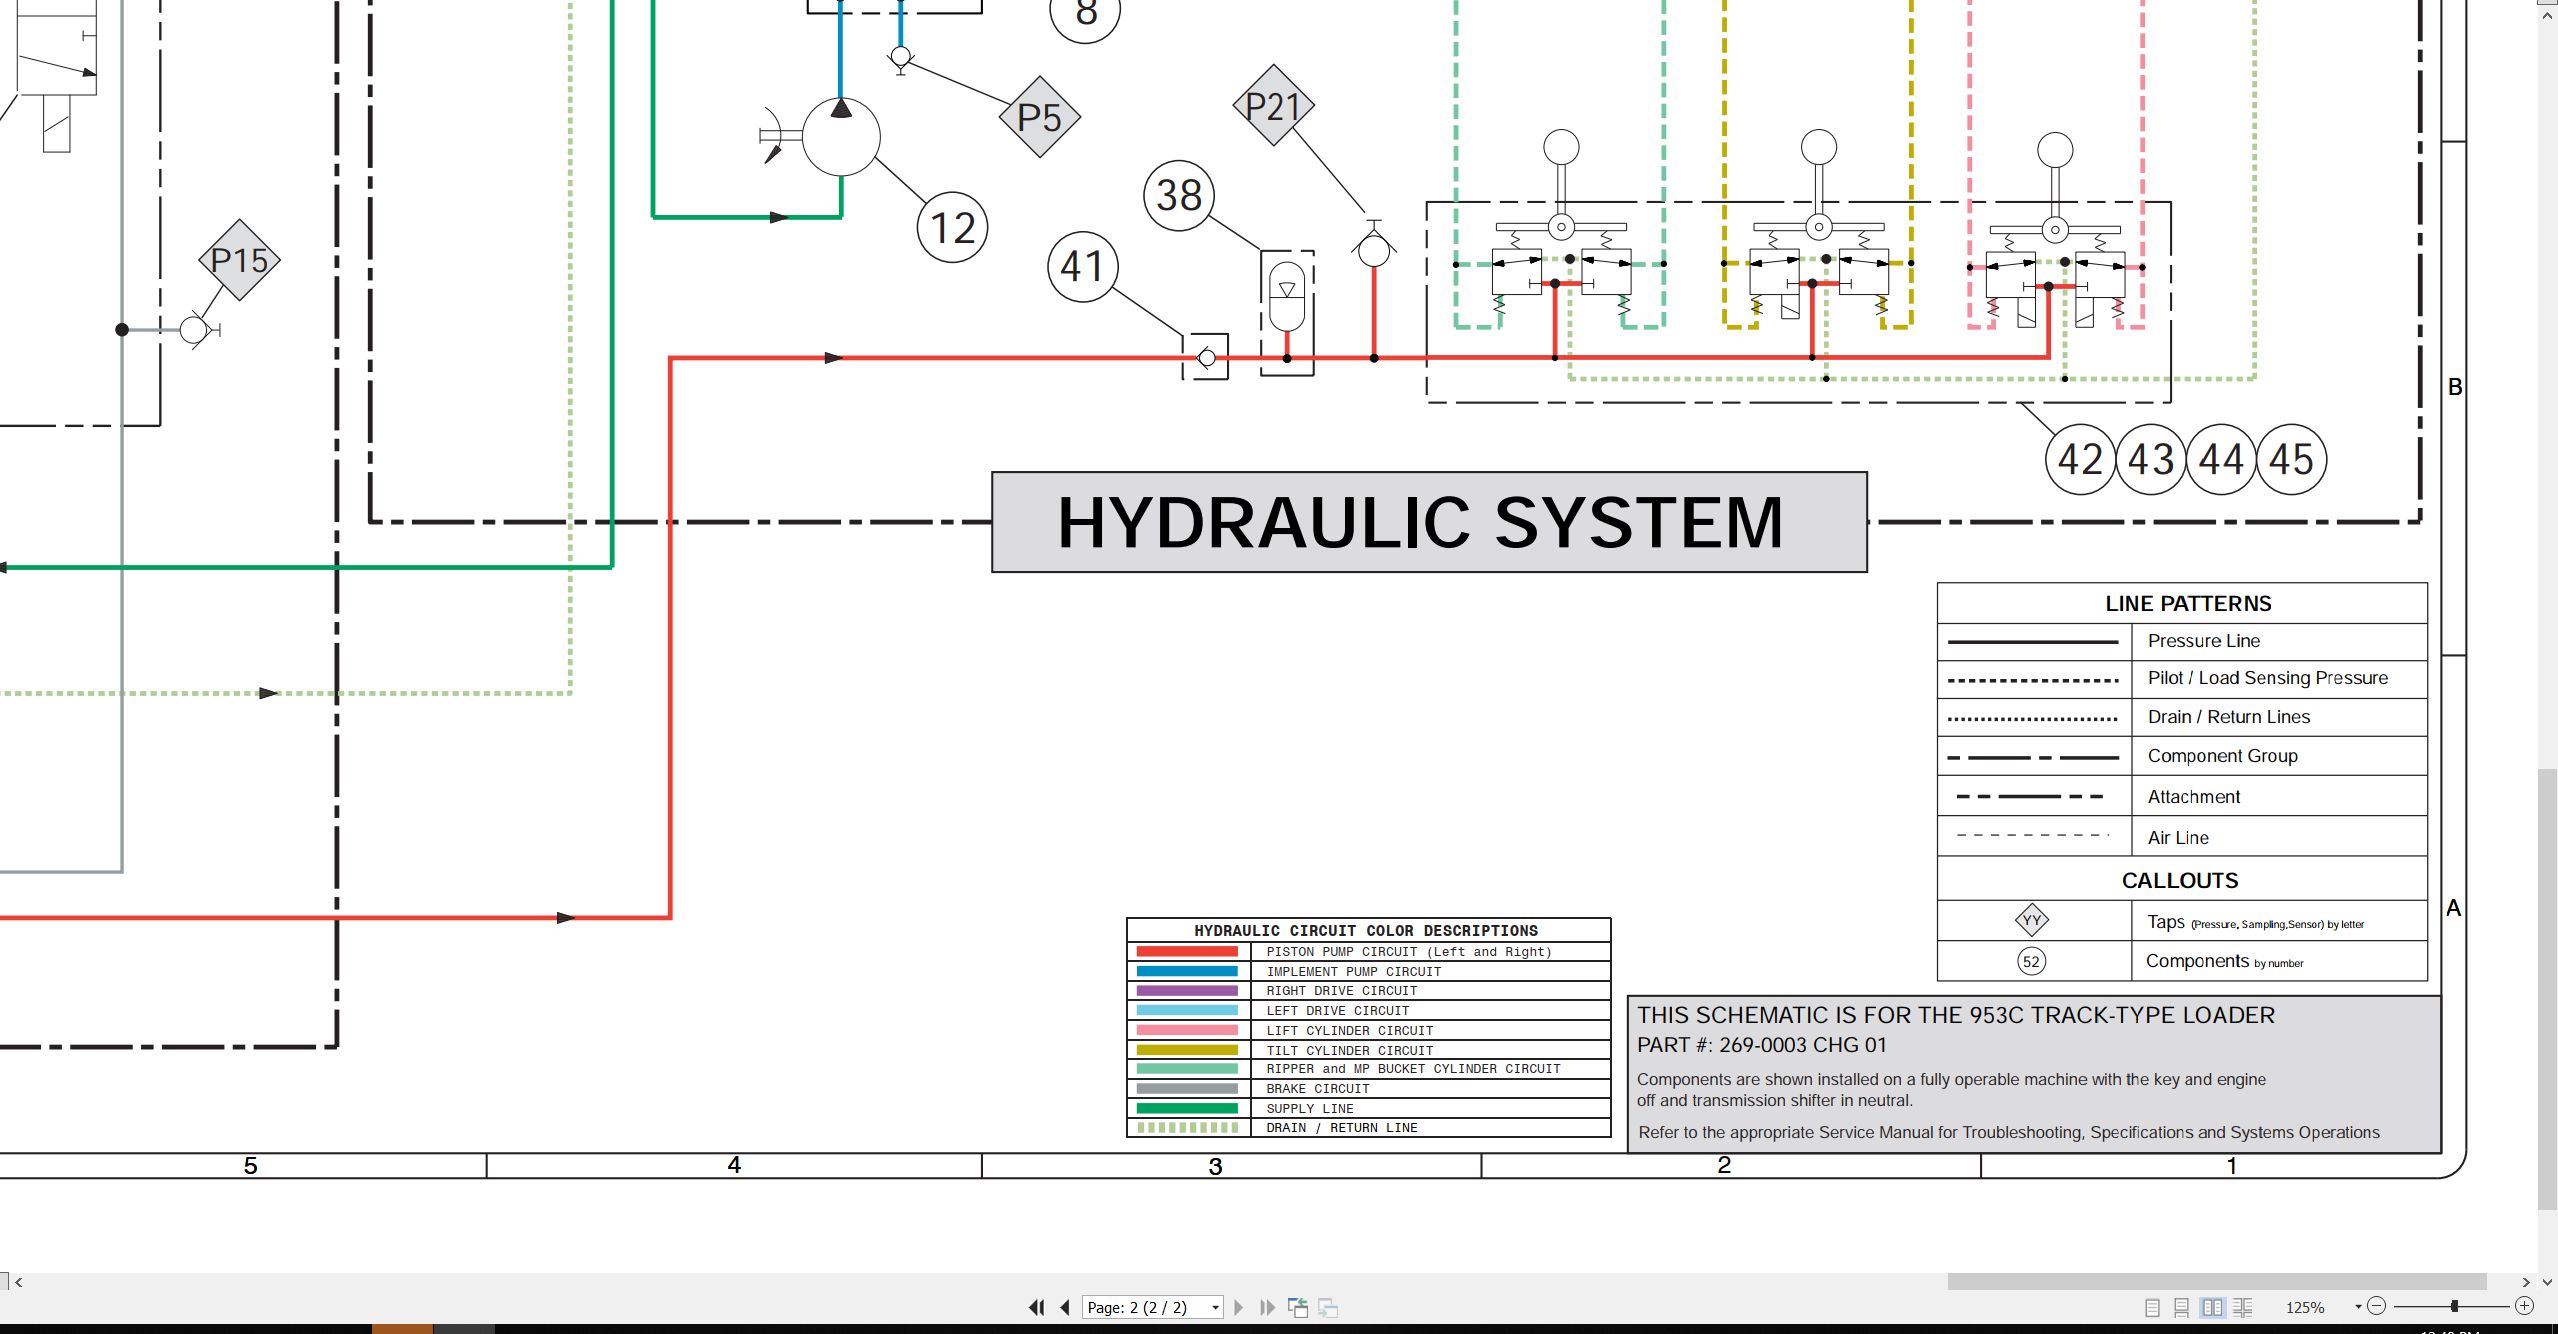Viewport: 2558px width, 1334px height.
Task: Click the Component Group legend entry
Action: click(x=2182, y=756)
